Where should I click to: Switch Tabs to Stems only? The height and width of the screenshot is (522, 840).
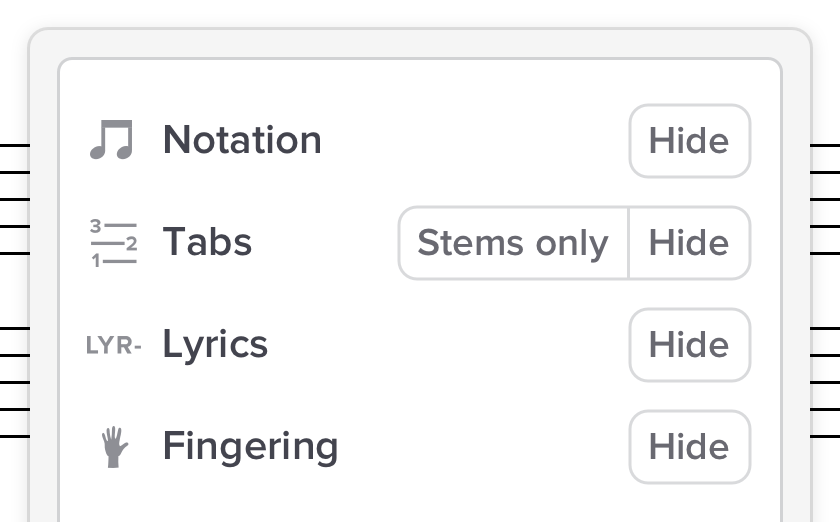[x=513, y=243]
